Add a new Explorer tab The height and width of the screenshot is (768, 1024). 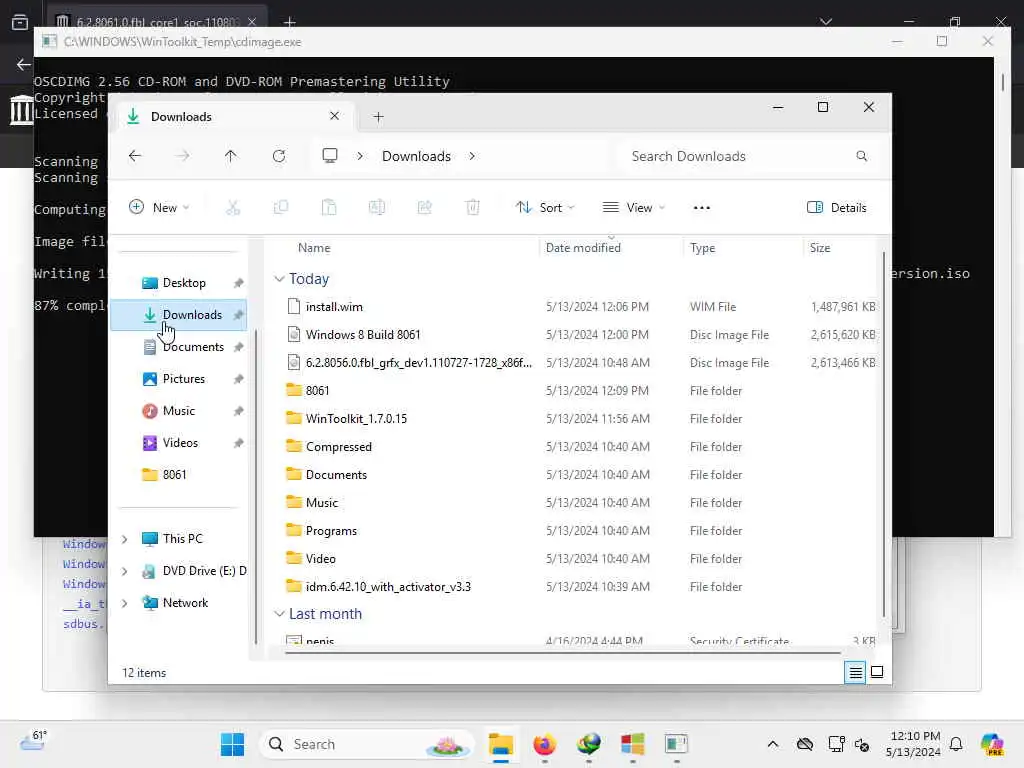(x=378, y=117)
